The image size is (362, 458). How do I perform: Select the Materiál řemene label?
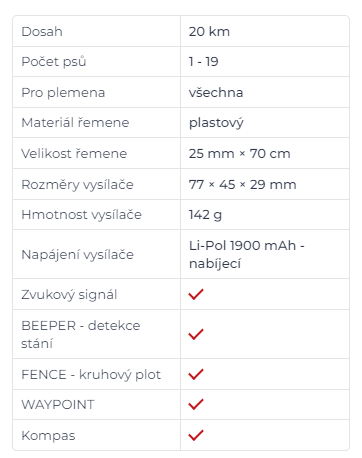(75, 123)
